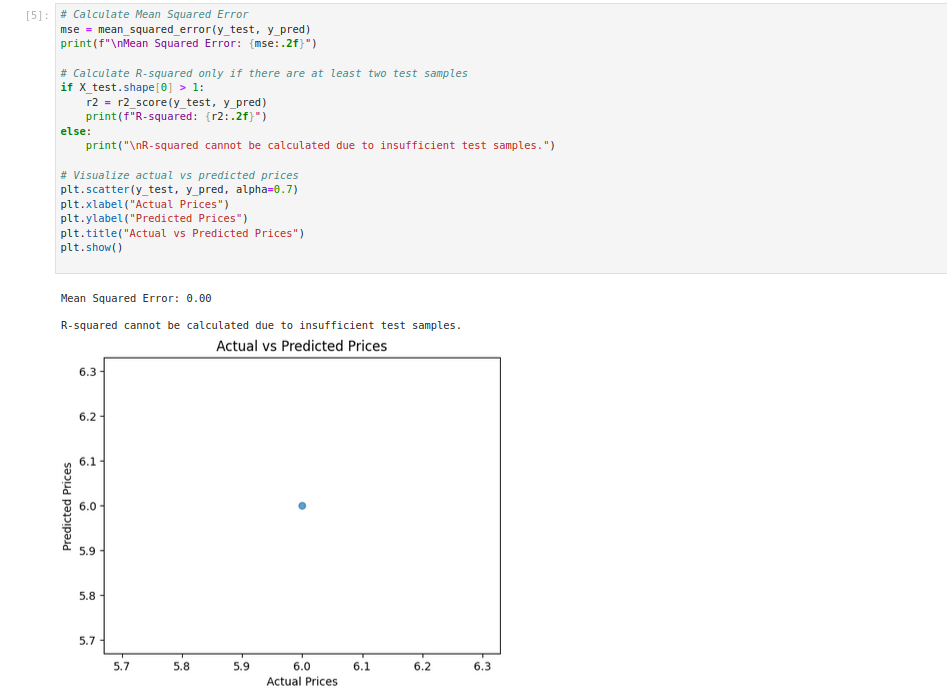
Task: Click the "R-squared cannot be calculated" output message
Action: click(260, 325)
